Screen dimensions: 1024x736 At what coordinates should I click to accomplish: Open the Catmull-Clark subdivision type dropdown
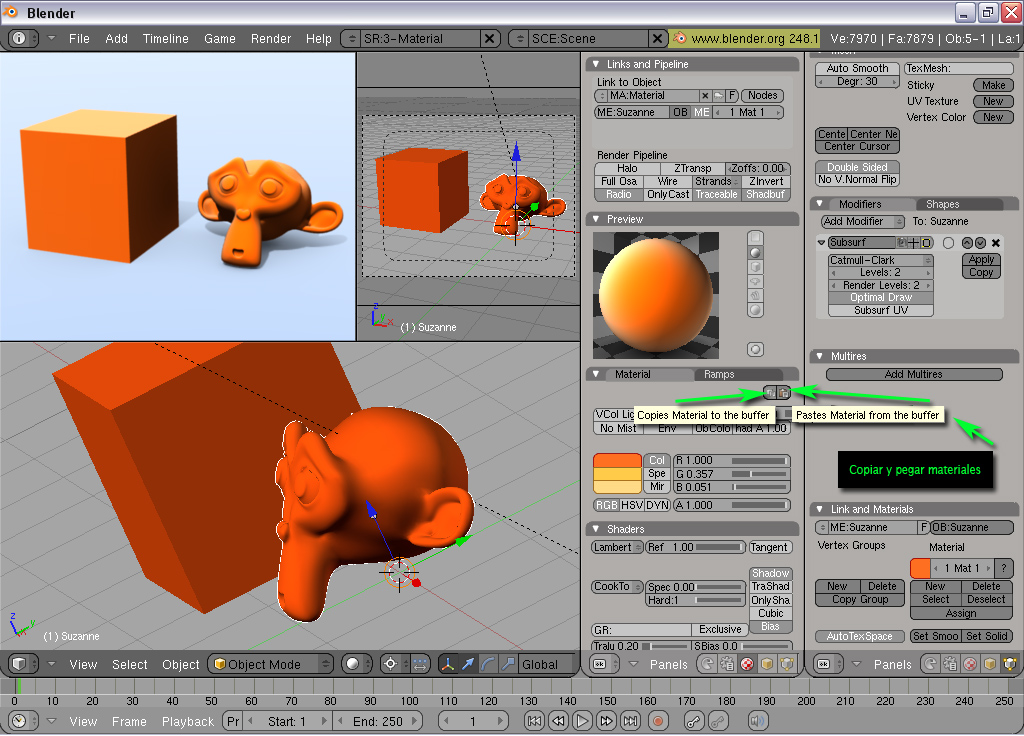(x=880, y=261)
